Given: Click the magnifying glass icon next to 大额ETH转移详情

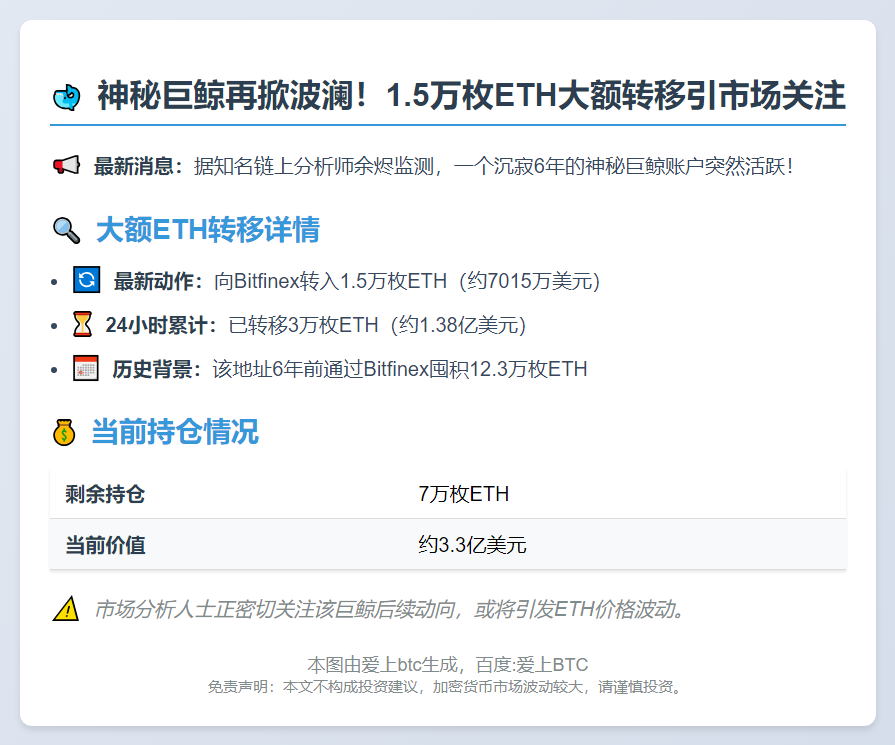Looking at the screenshot, I should [64, 229].
